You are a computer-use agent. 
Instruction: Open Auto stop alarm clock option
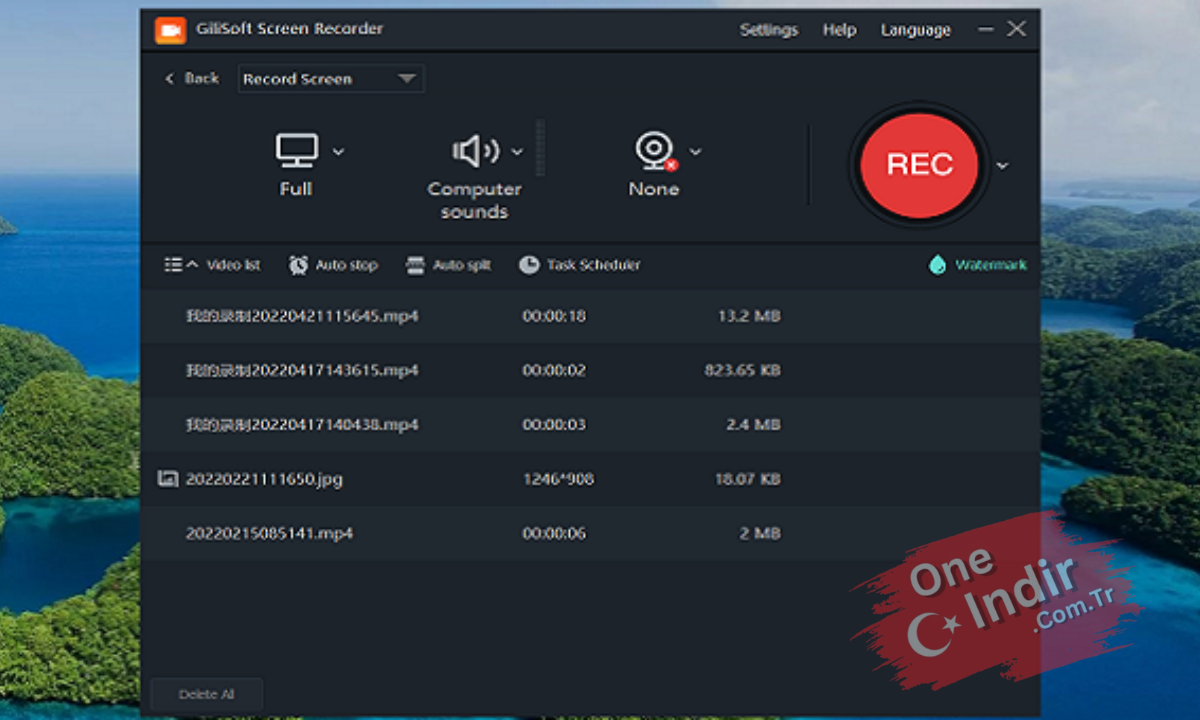pyautogui.click(x=333, y=265)
